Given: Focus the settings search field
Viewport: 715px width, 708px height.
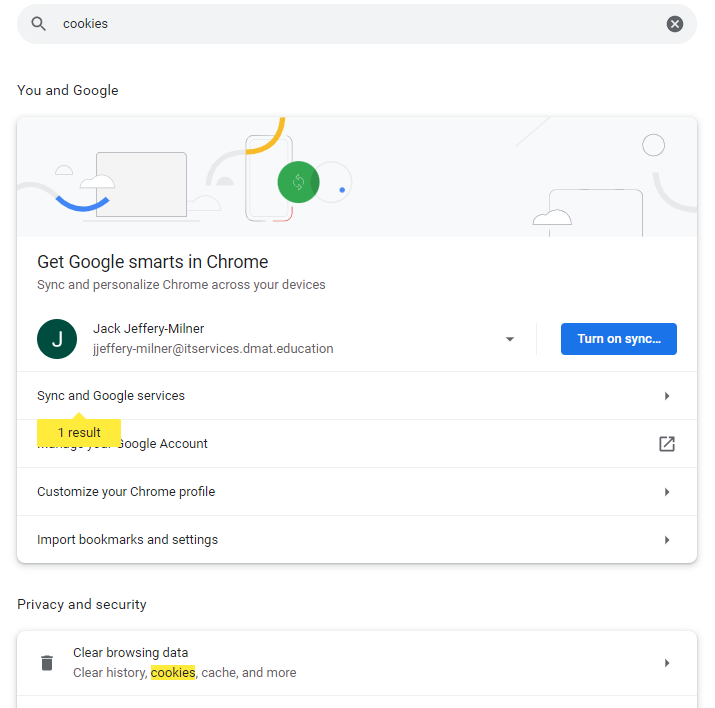Looking at the screenshot, I should tap(357, 24).
